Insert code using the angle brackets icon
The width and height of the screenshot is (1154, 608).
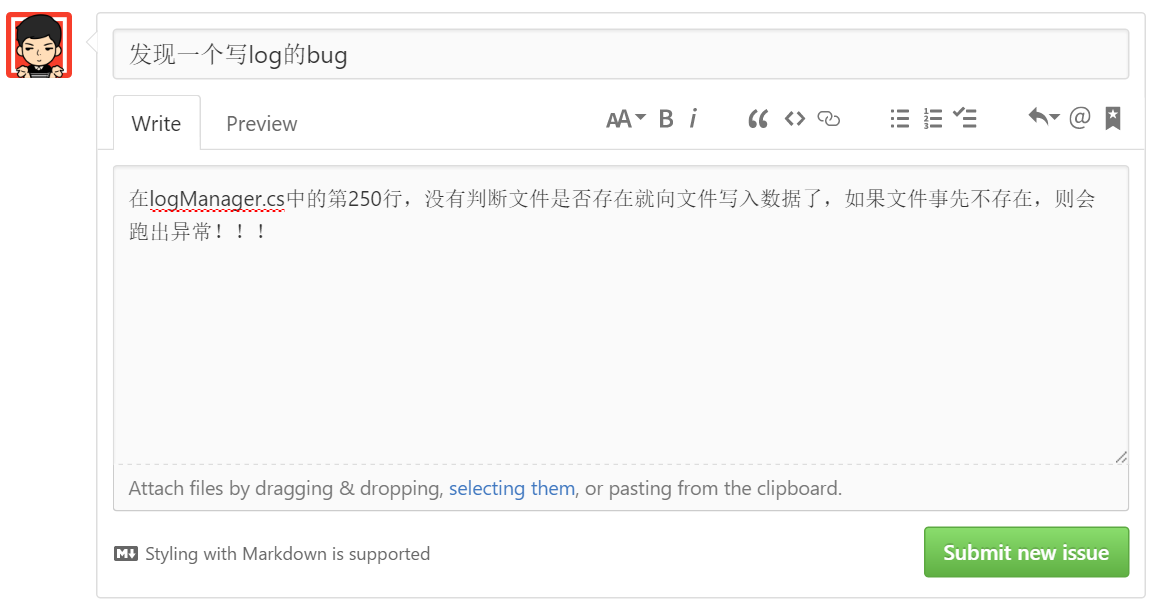pyautogui.click(x=795, y=119)
